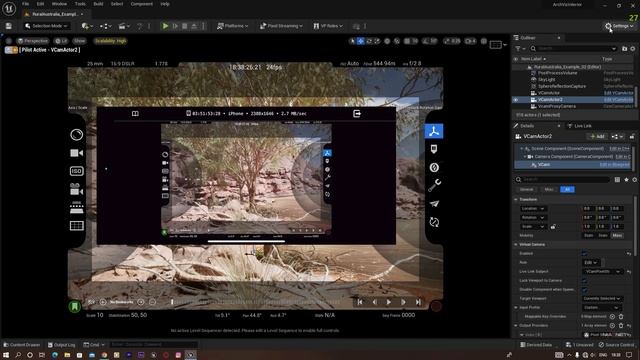Image resolution: width=640 pixels, height=360 pixels.
Task: Open the cinematics clapperboard menu in the toolbar
Action: pyautogui.click(x=123, y=26)
